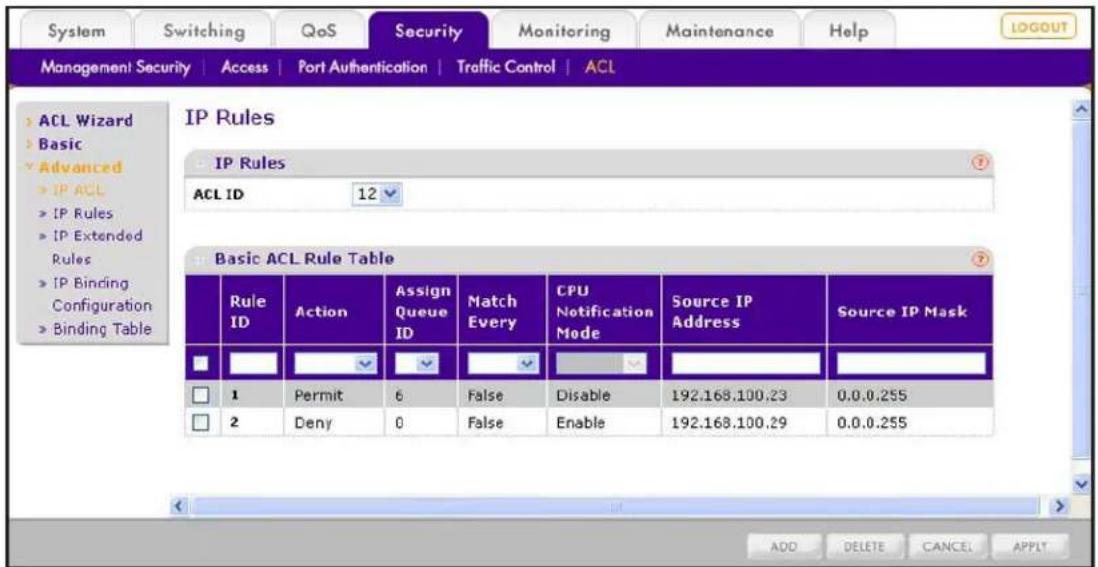Screen dimensions: 1098x567
Task: Switch to the Switching tab
Action: pyautogui.click(x=204, y=31)
